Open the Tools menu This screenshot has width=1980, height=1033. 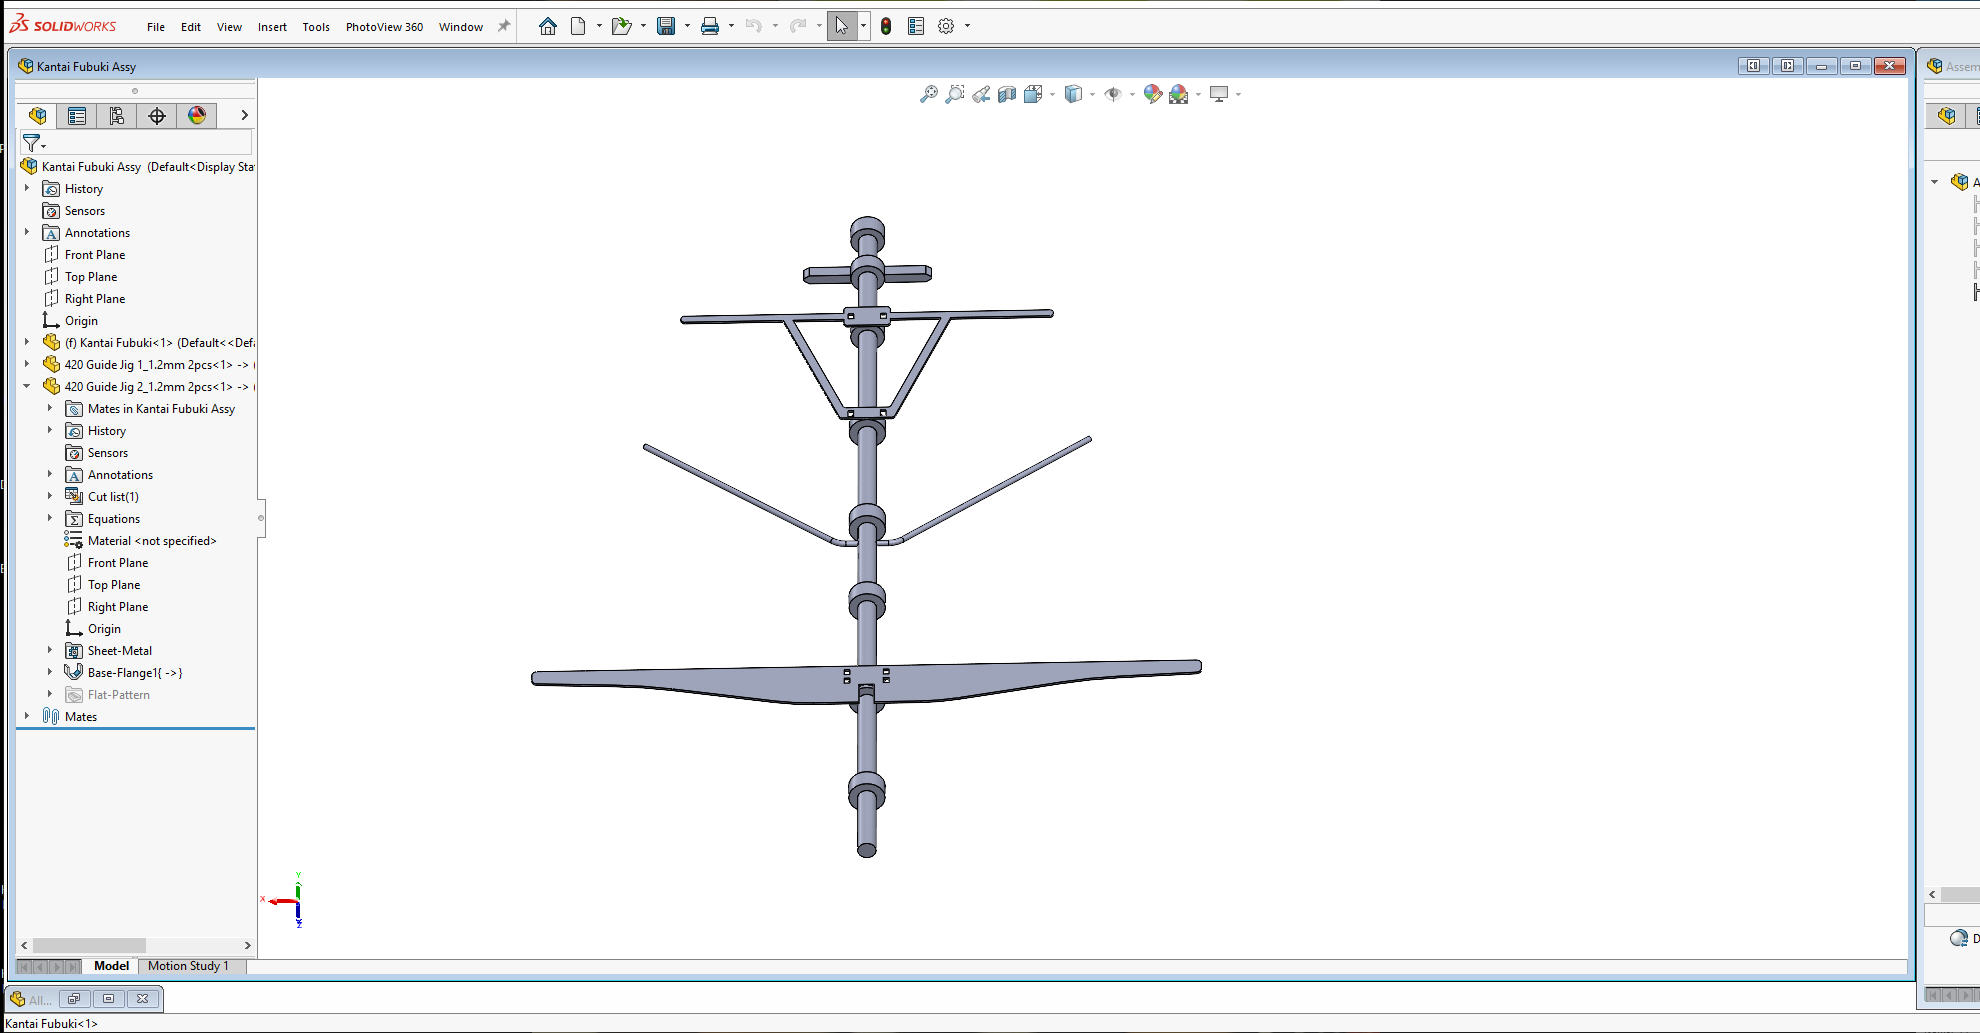(316, 27)
